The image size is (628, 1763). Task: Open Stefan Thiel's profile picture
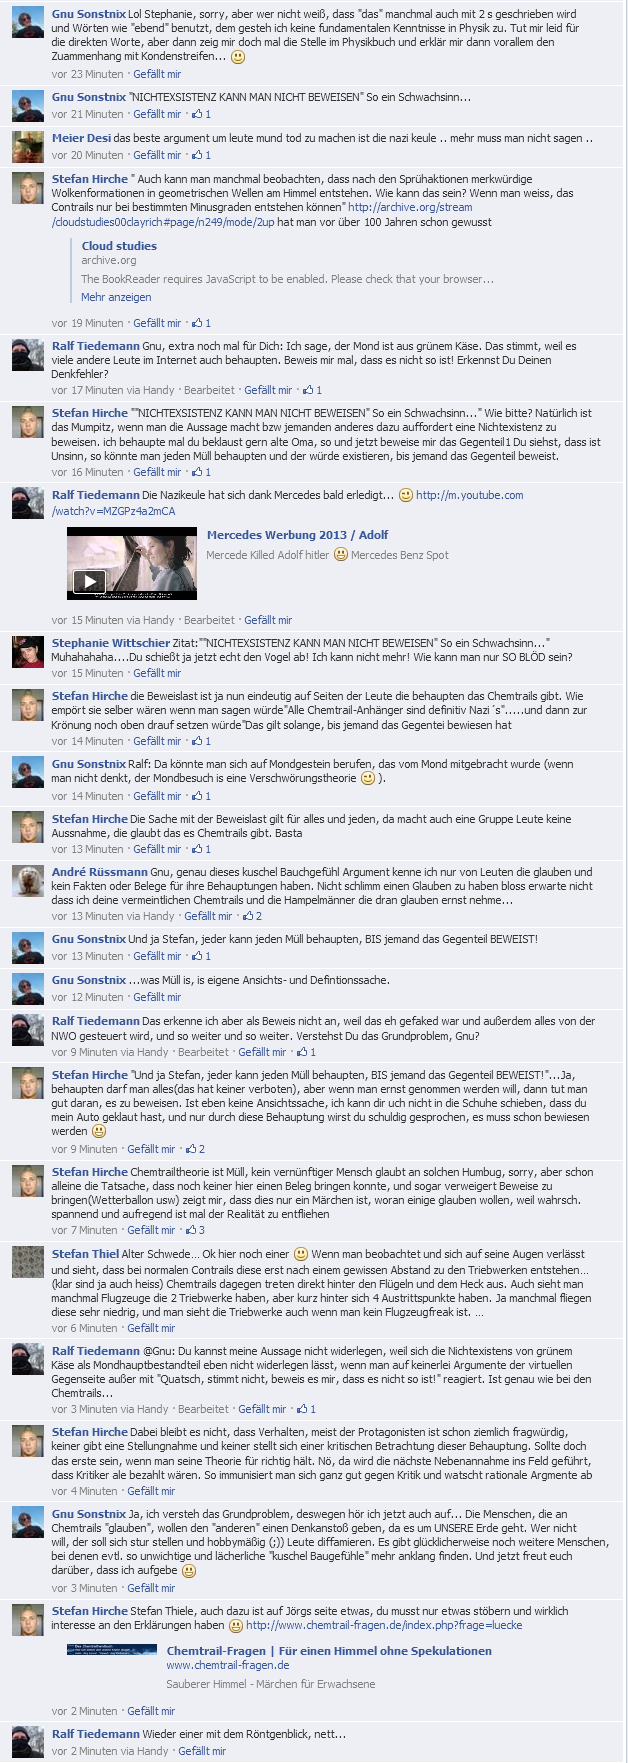[28, 1263]
